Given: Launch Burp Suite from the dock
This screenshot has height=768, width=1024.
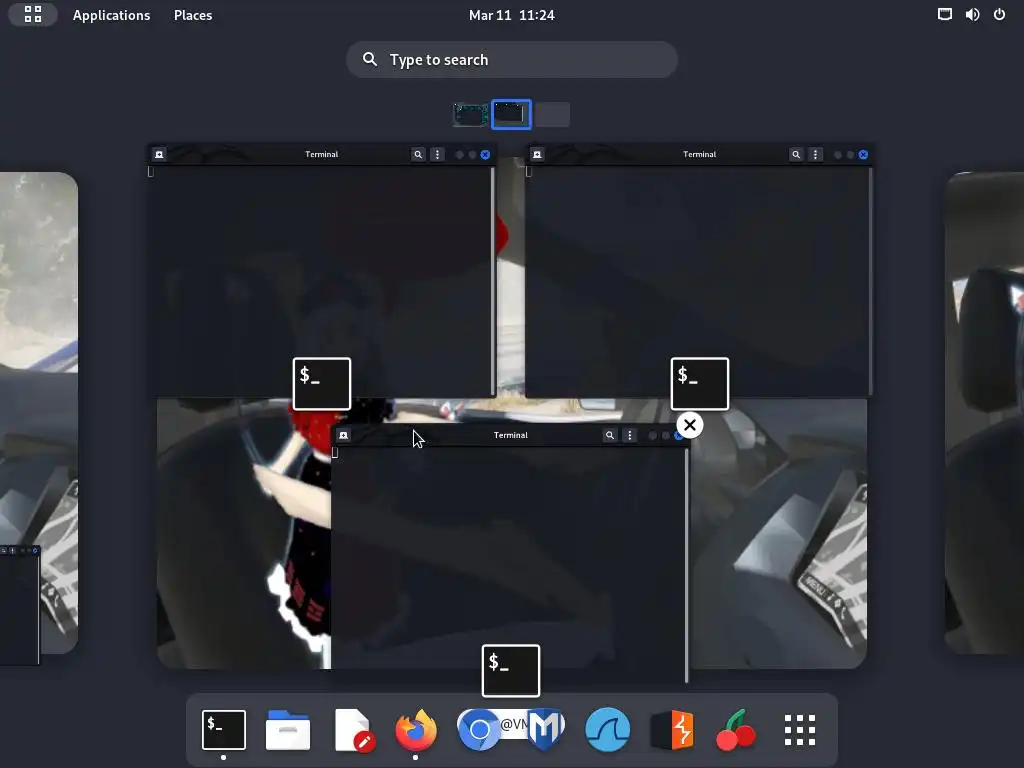Looking at the screenshot, I should coord(673,729).
